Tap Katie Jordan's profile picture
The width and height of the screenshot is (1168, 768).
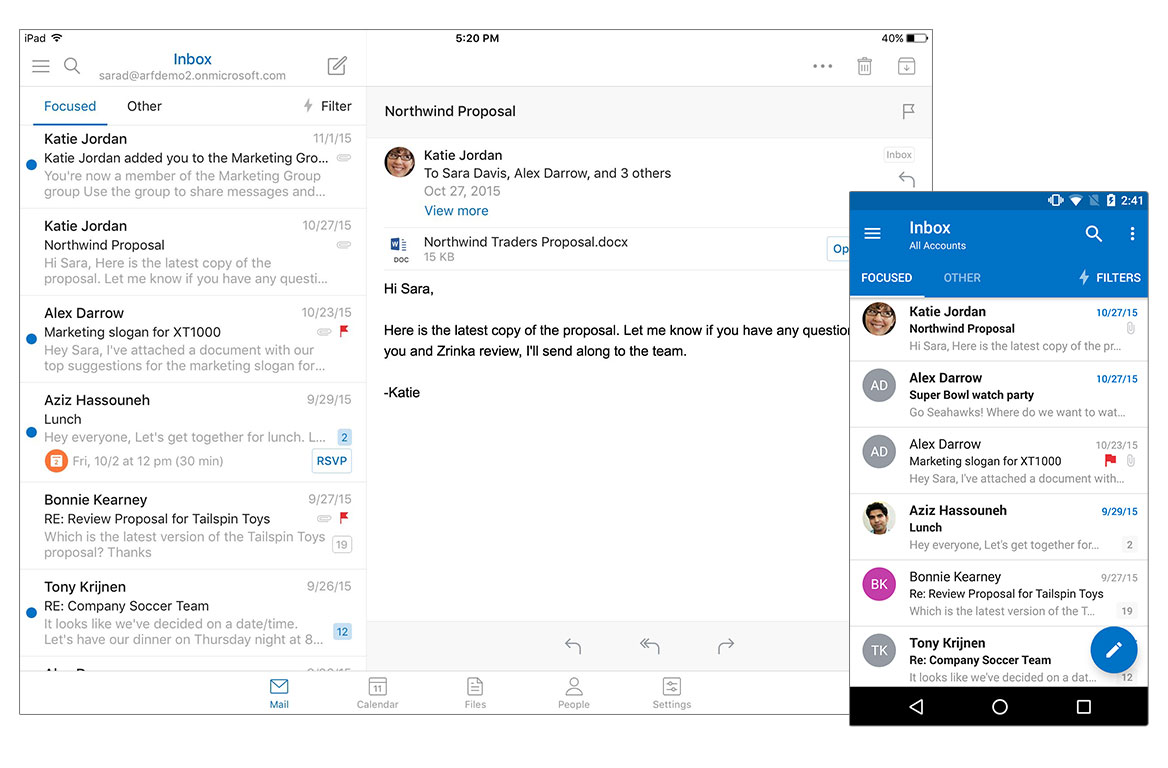point(399,162)
